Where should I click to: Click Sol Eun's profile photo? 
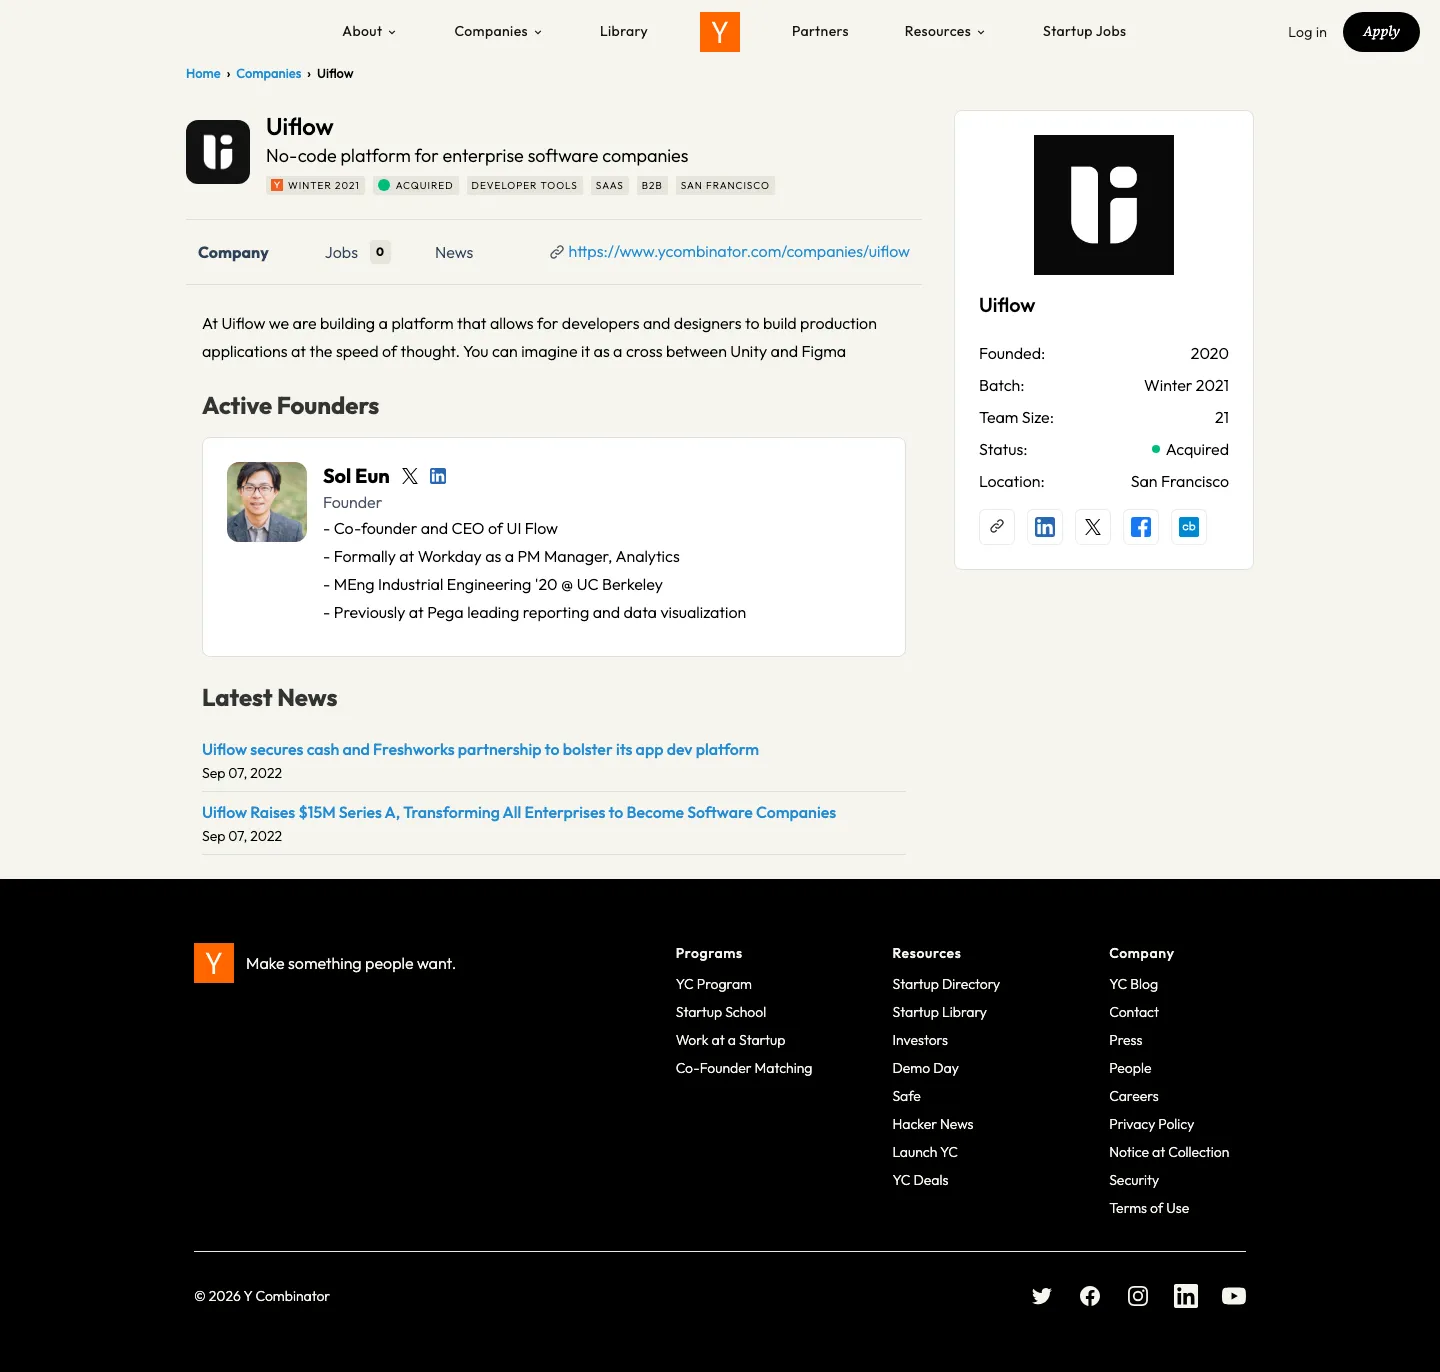[267, 502]
